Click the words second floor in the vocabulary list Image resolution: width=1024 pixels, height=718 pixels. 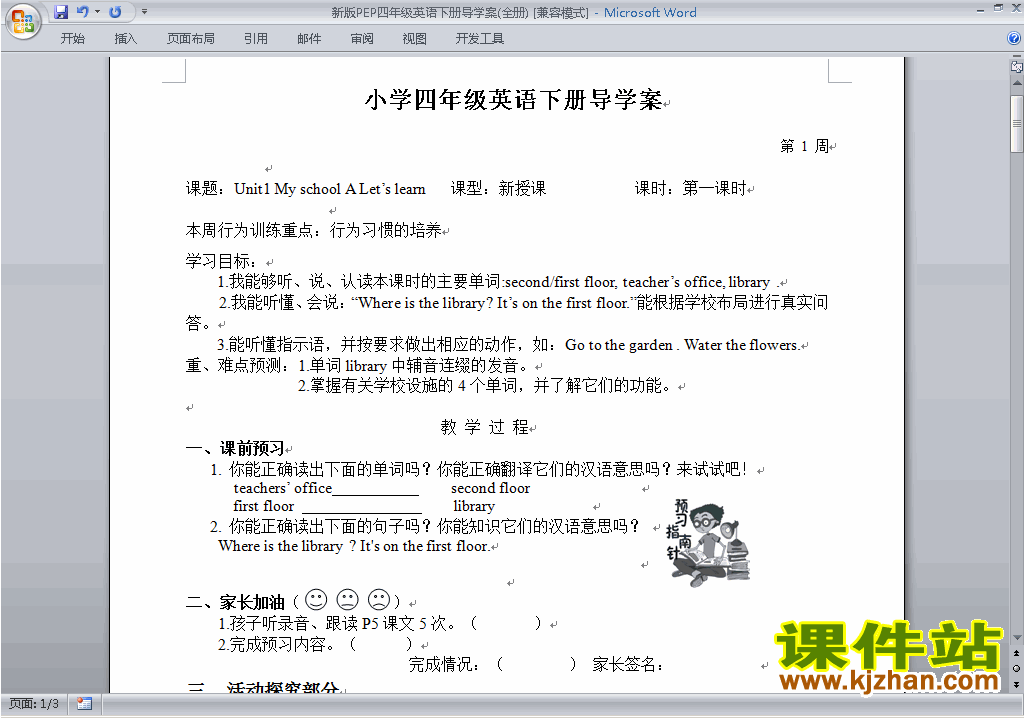tap(490, 488)
